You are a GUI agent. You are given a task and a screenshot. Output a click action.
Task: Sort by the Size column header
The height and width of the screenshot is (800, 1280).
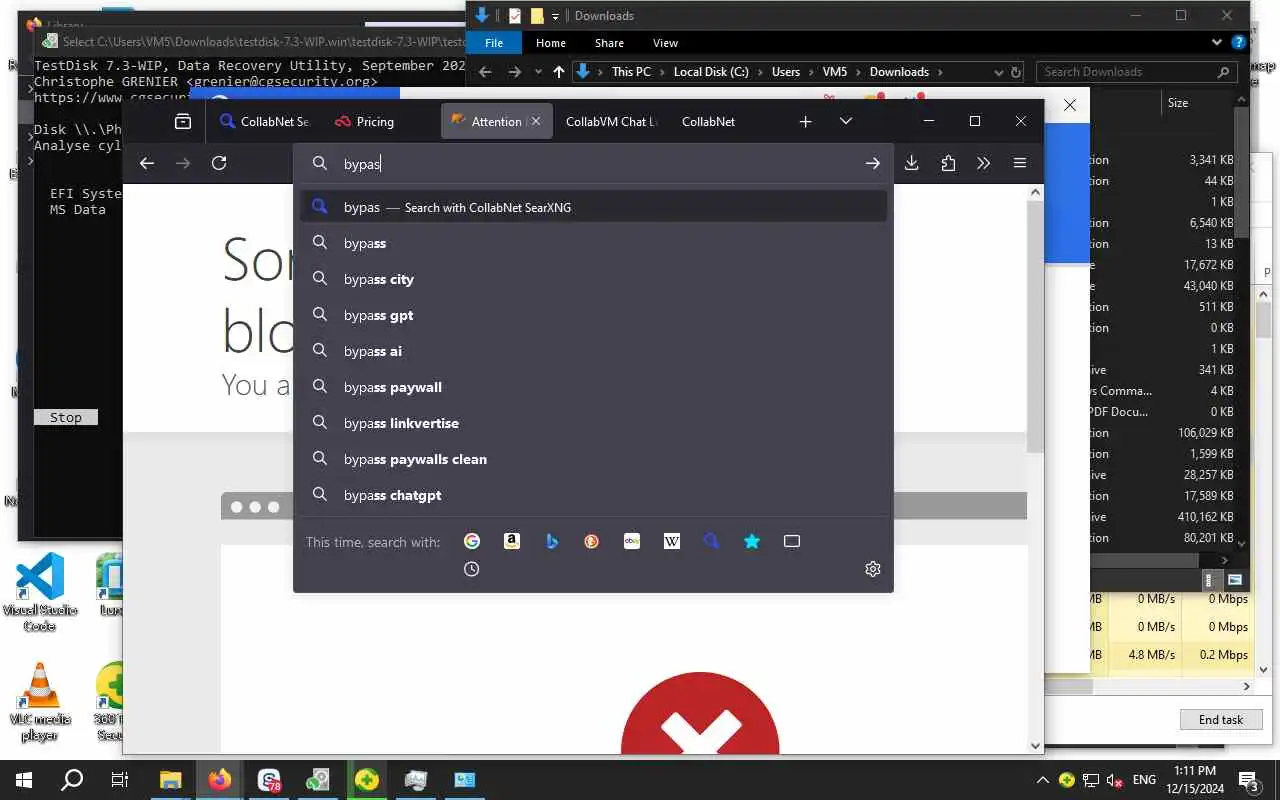tap(1178, 103)
